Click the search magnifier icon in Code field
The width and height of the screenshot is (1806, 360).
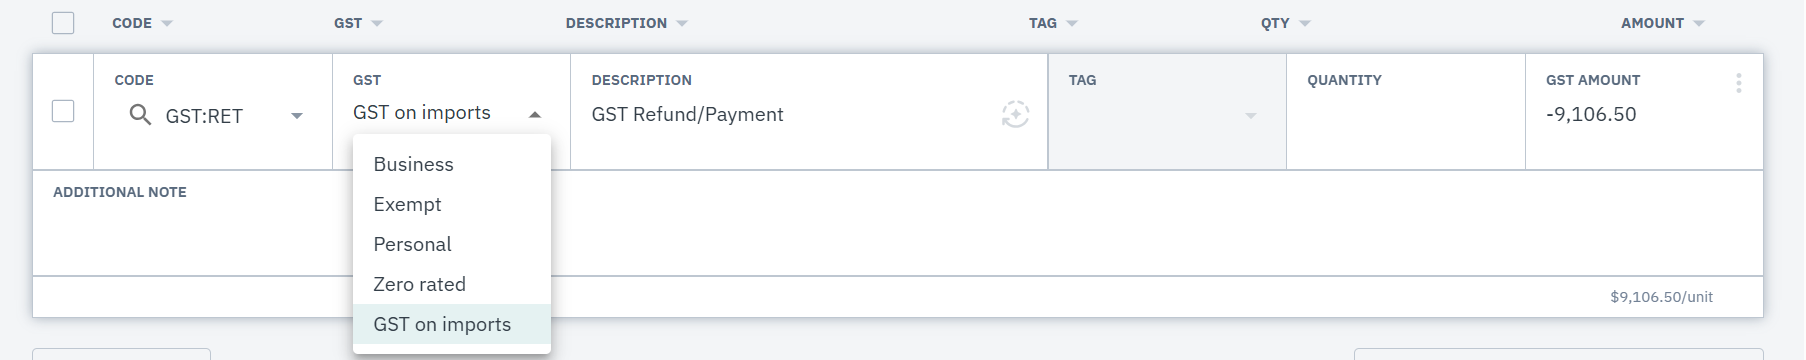click(x=140, y=115)
